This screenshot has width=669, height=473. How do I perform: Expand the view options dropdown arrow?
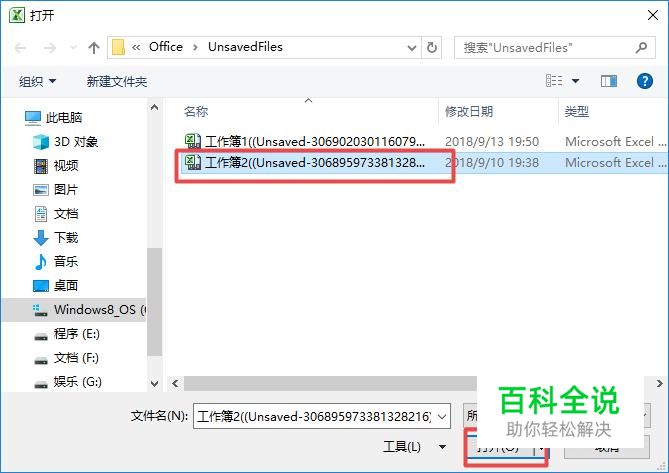point(576,81)
